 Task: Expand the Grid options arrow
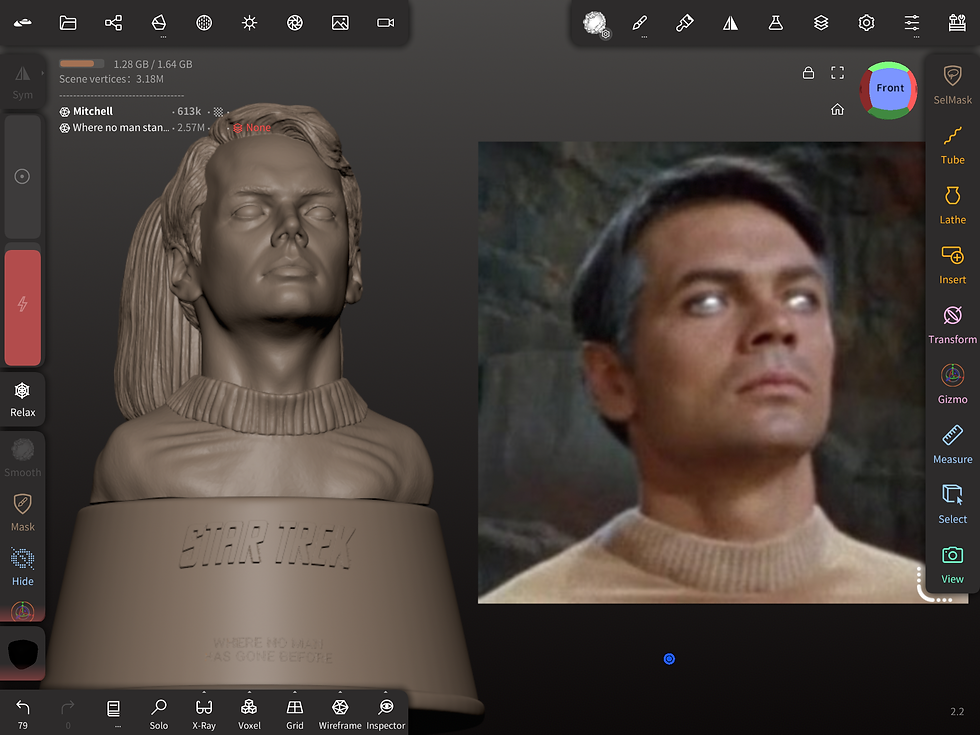[294, 692]
